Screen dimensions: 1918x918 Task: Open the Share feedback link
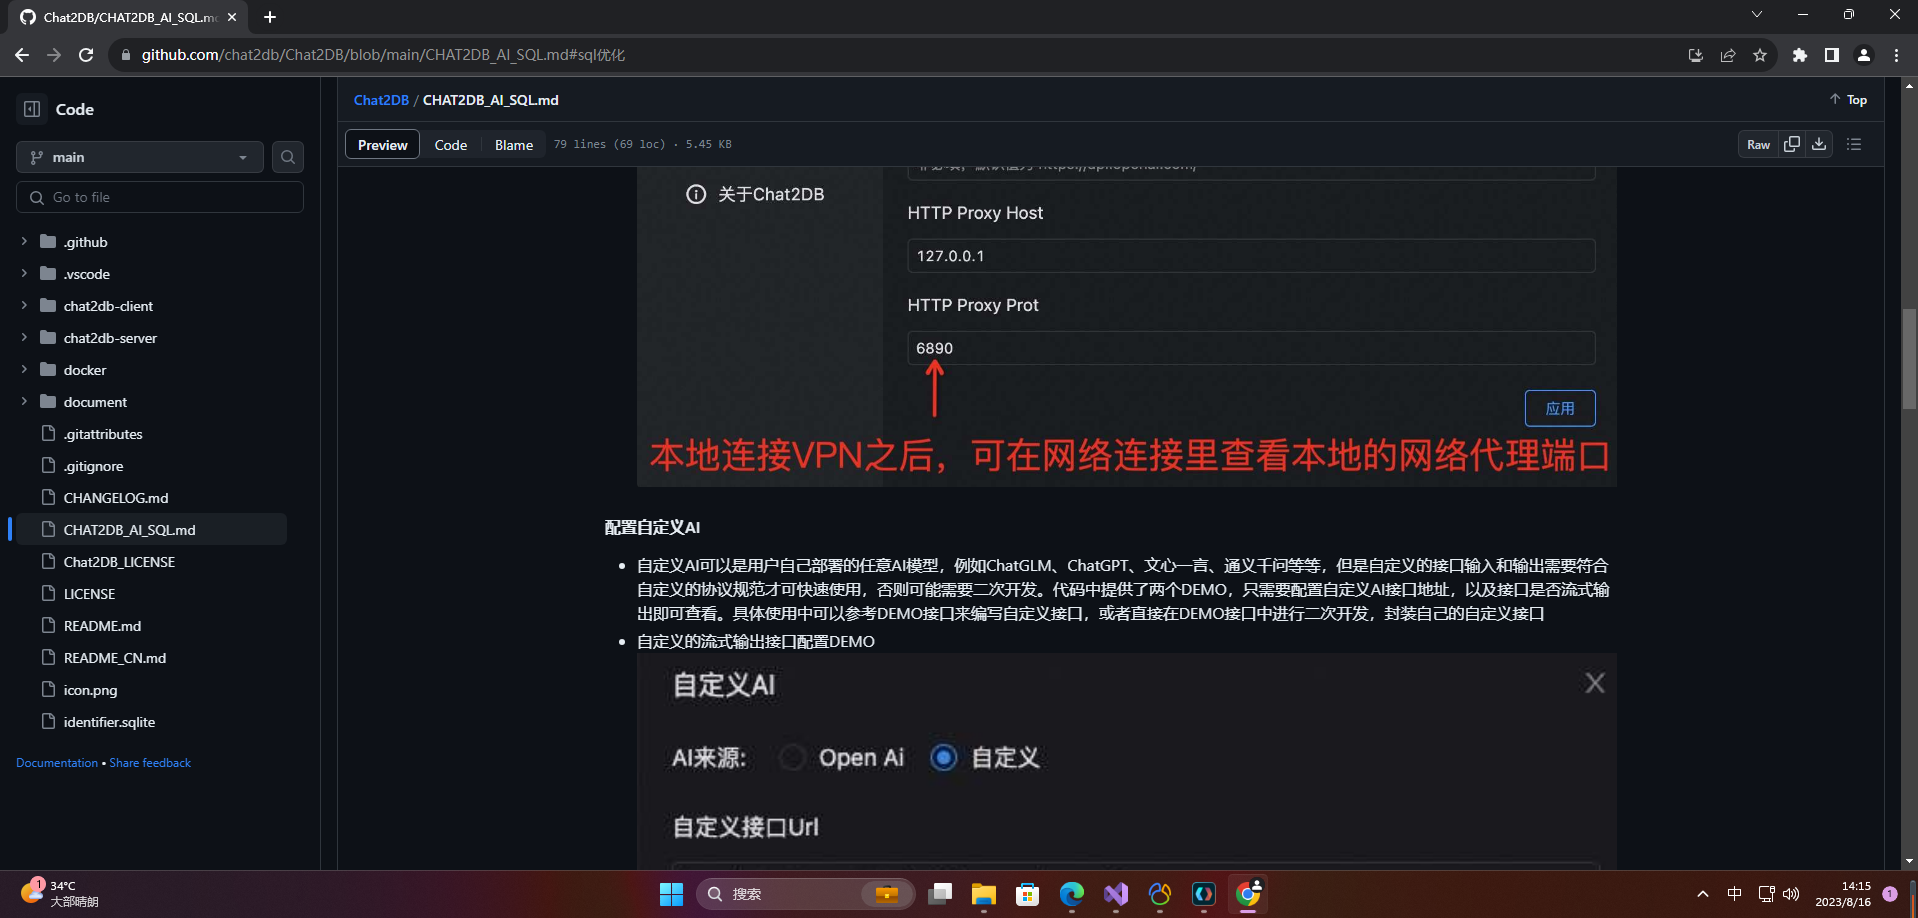pyautogui.click(x=150, y=763)
